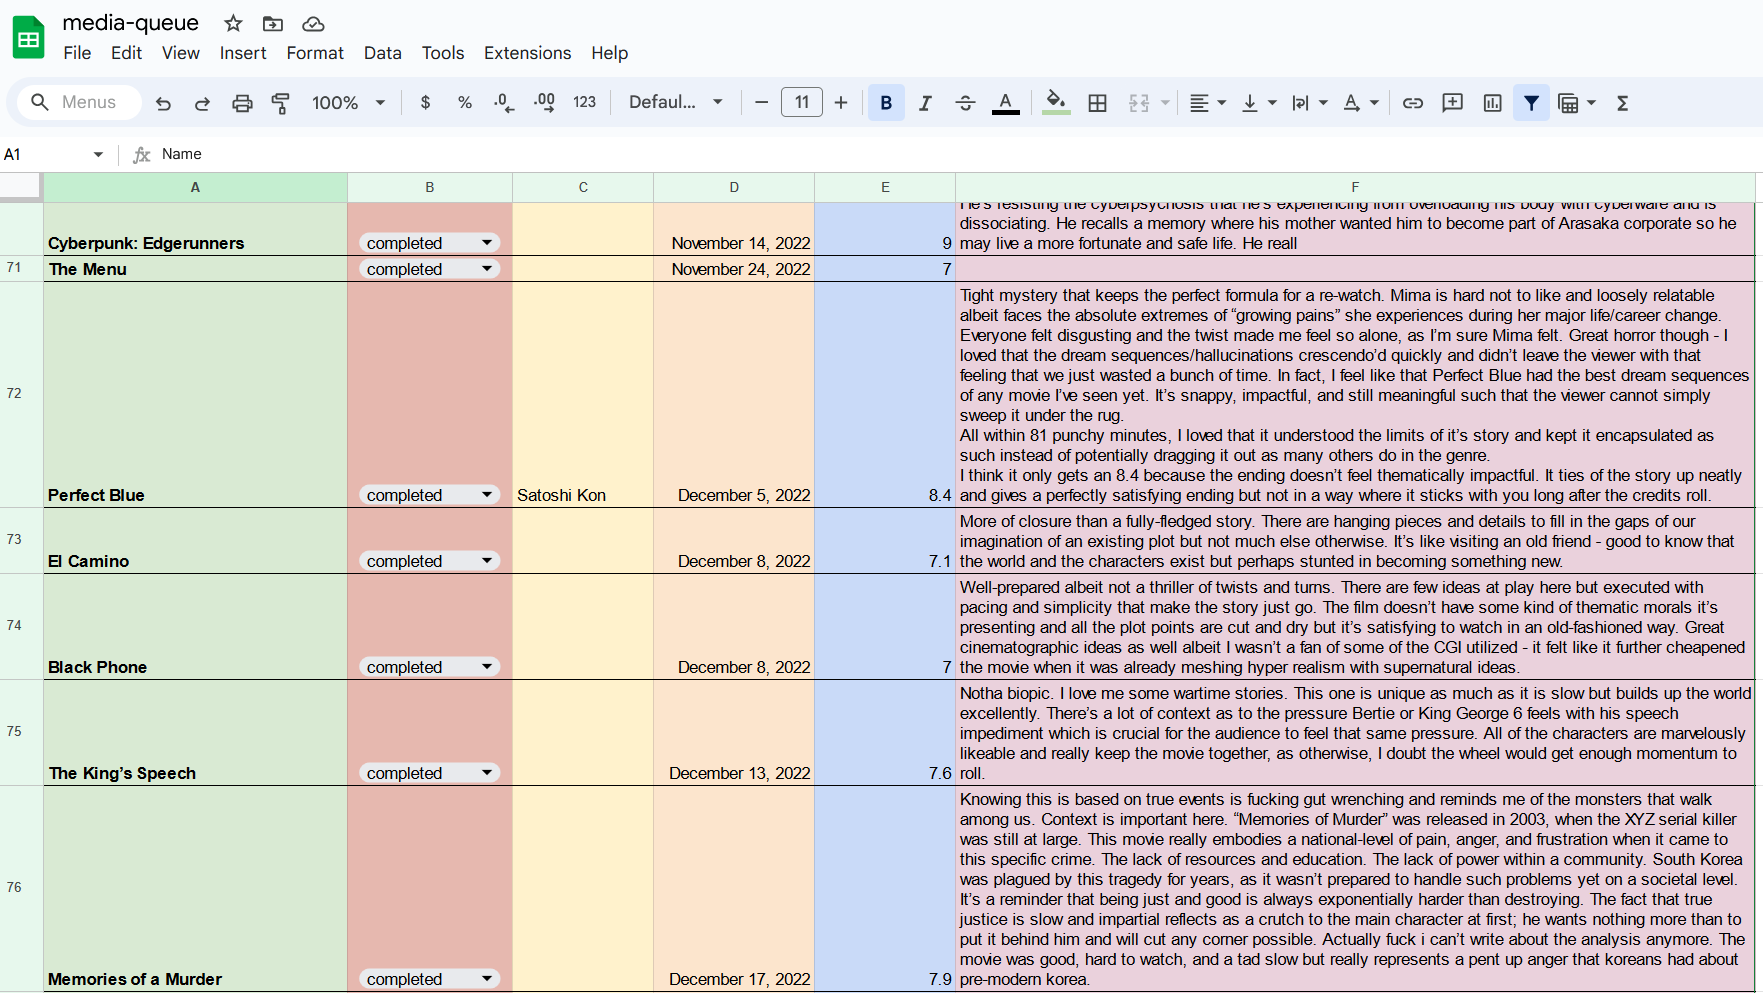This screenshot has height=993, width=1763.
Task: Toggle italic formatting
Action: pyautogui.click(x=925, y=102)
